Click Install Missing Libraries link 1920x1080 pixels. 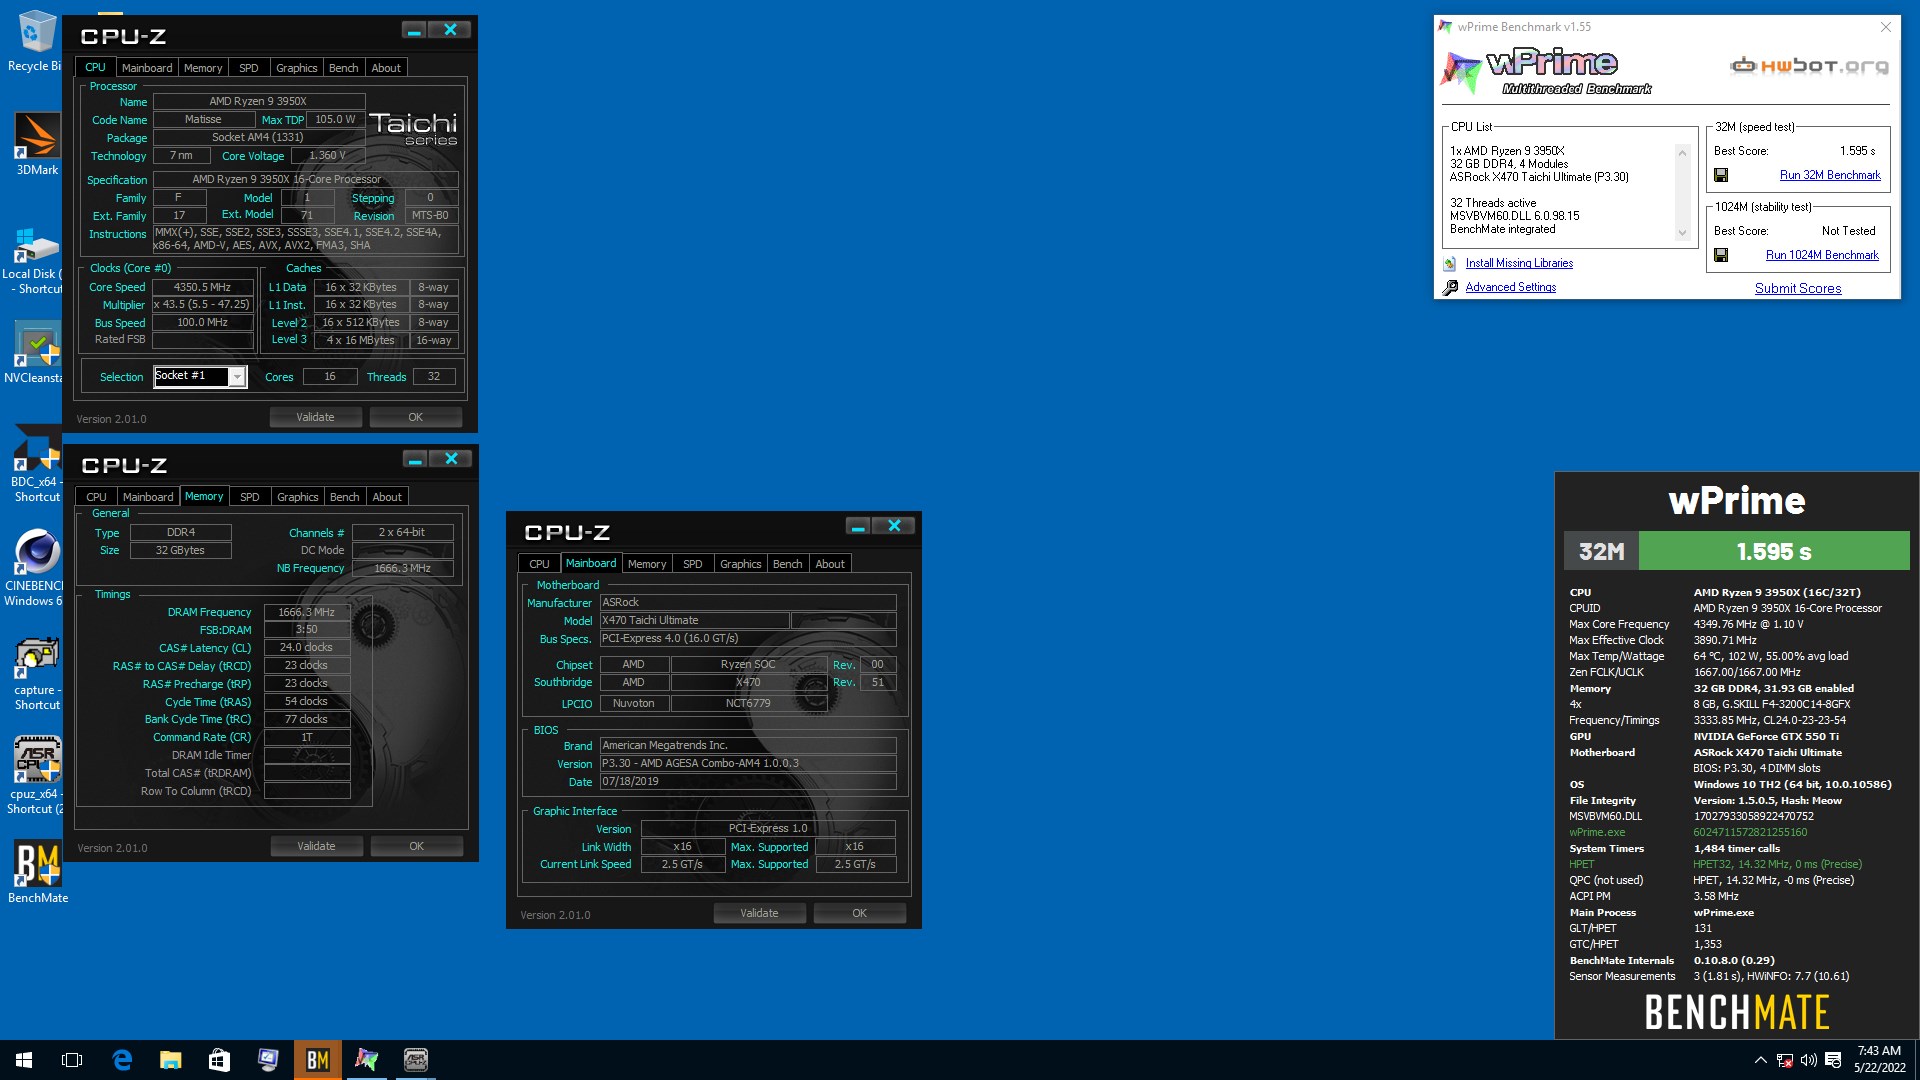(1519, 263)
